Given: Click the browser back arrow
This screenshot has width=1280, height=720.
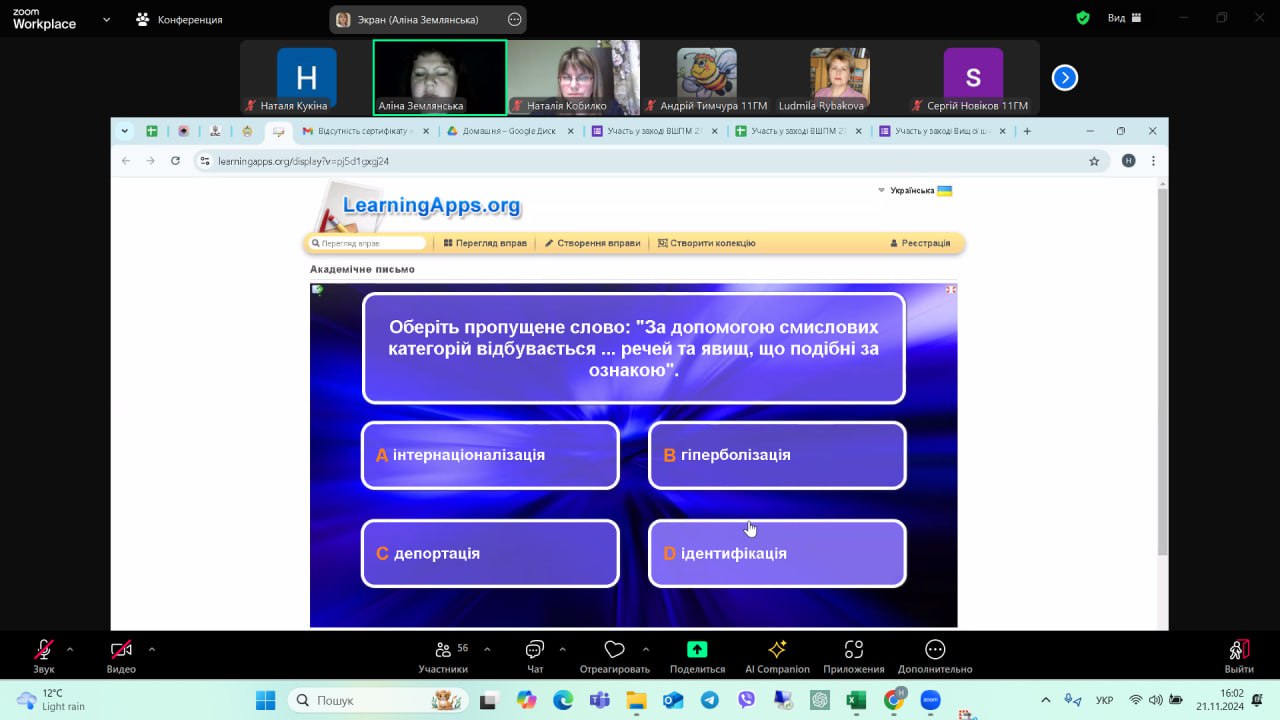Looking at the screenshot, I should click(x=126, y=161).
